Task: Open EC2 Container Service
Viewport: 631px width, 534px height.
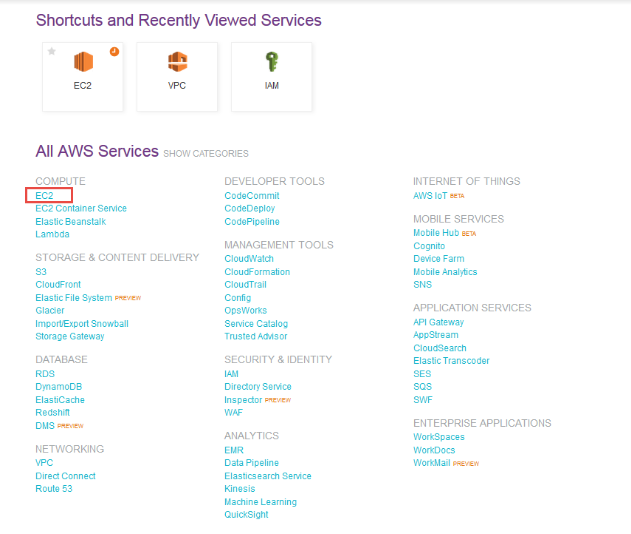Action: coord(81,208)
